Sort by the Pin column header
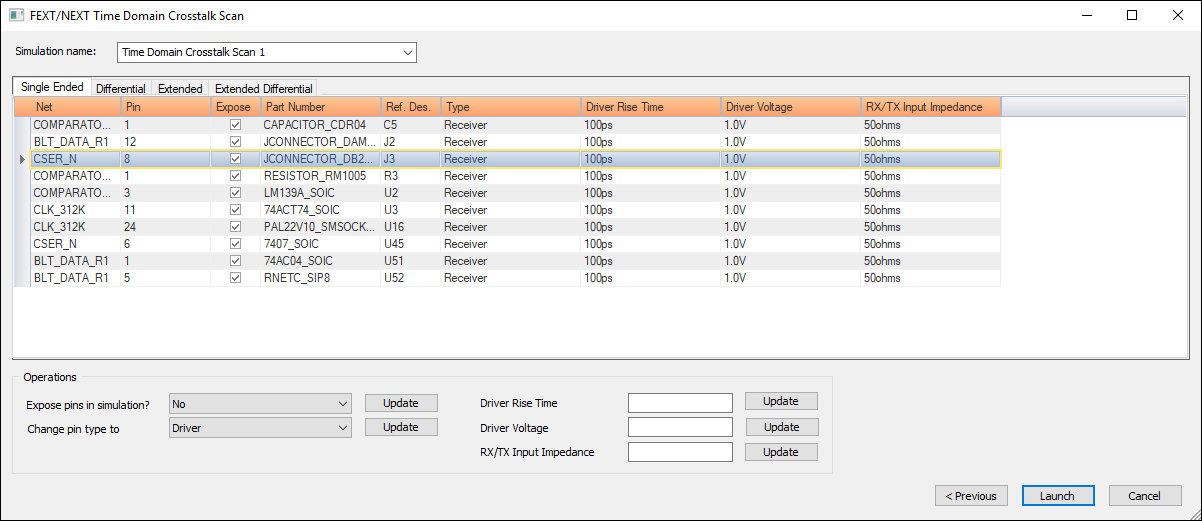This screenshot has height=521, width=1202. tap(165, 107)
